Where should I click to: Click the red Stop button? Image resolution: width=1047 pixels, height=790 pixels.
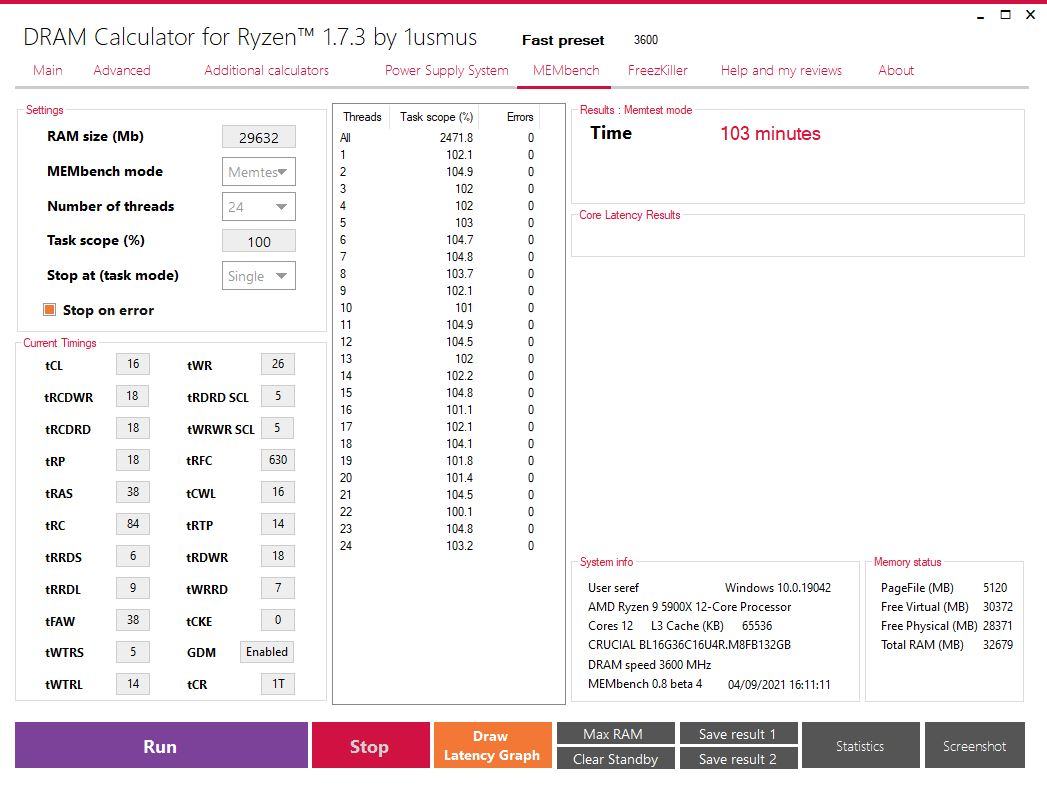tap(371, 745)
